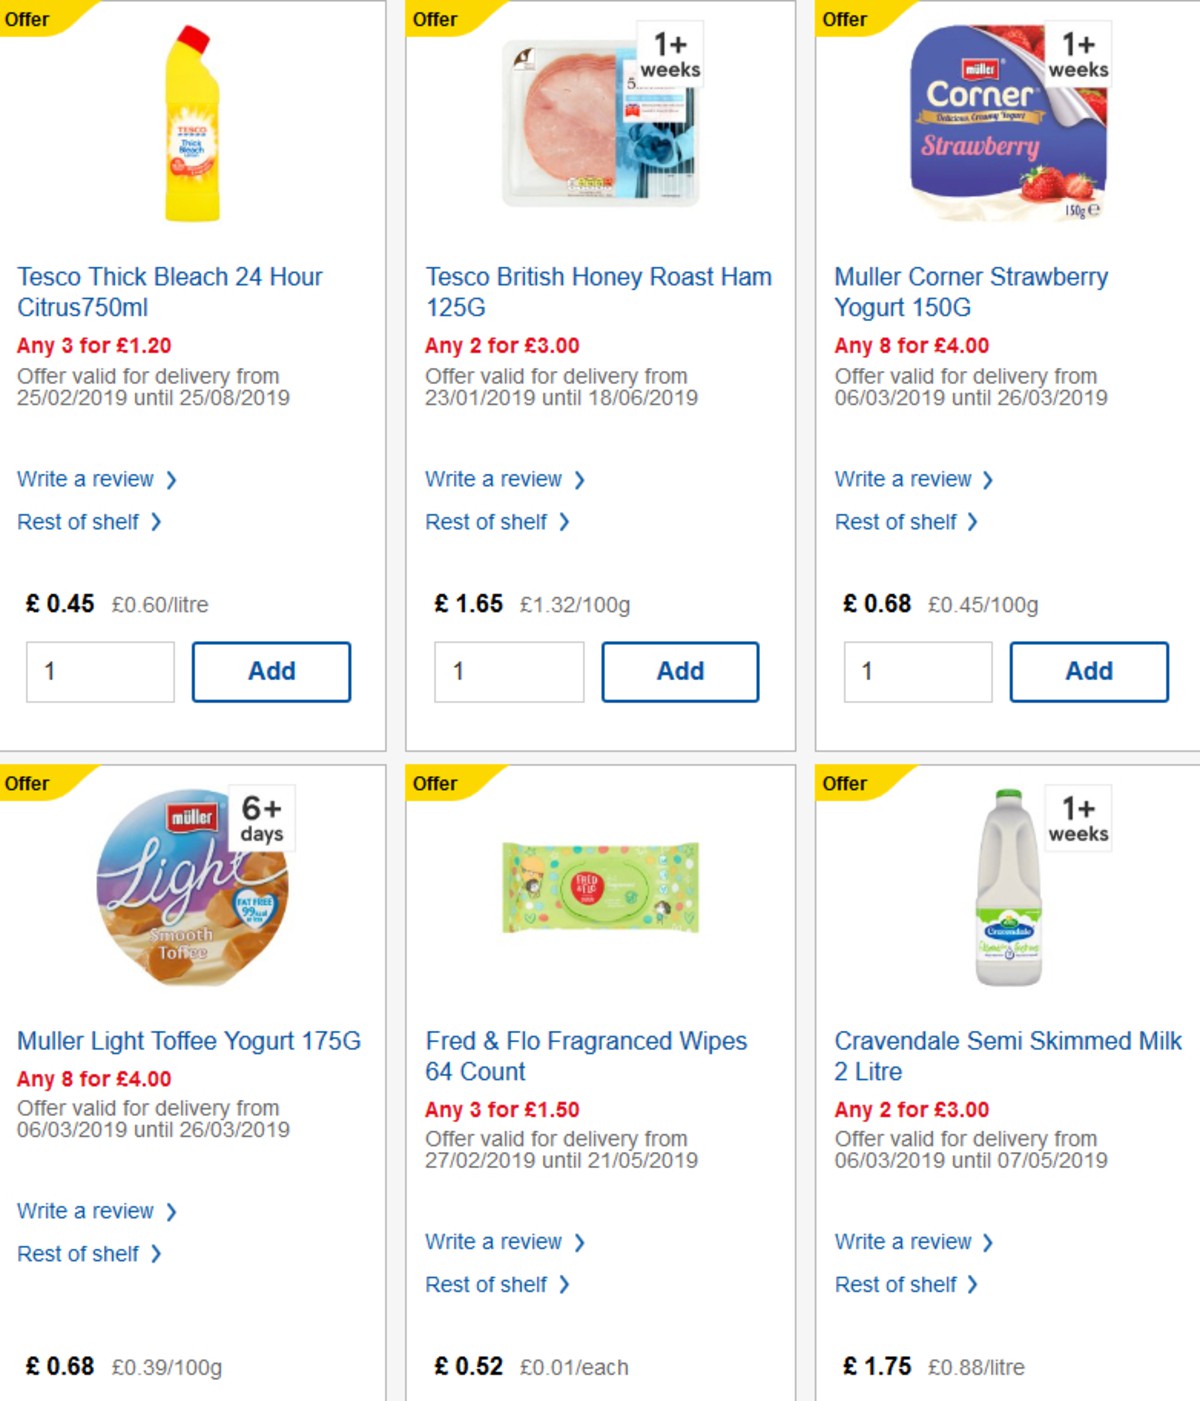1200x1401 pixels.
Task: Open the Tesco Thick Bleach product title
Action: pos(169,292)
